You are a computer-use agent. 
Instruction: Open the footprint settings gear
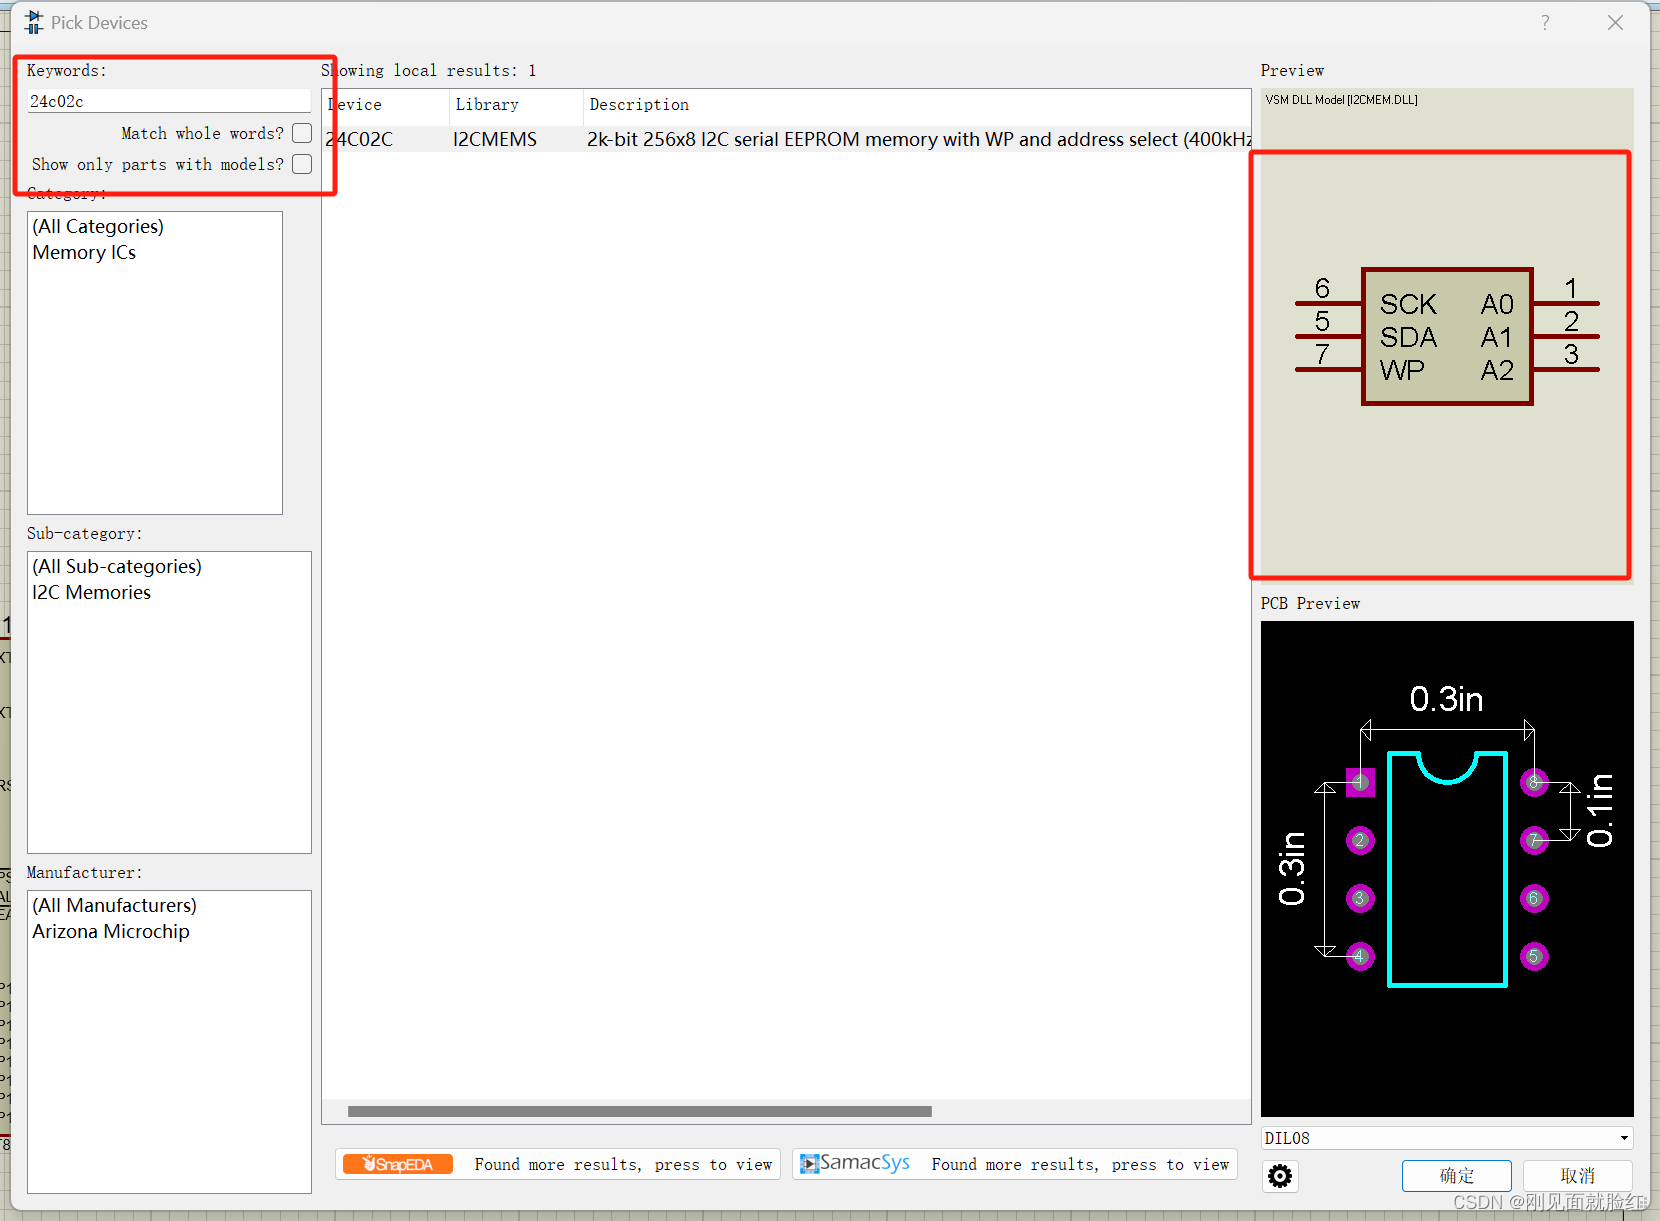pos(1280,1176)
